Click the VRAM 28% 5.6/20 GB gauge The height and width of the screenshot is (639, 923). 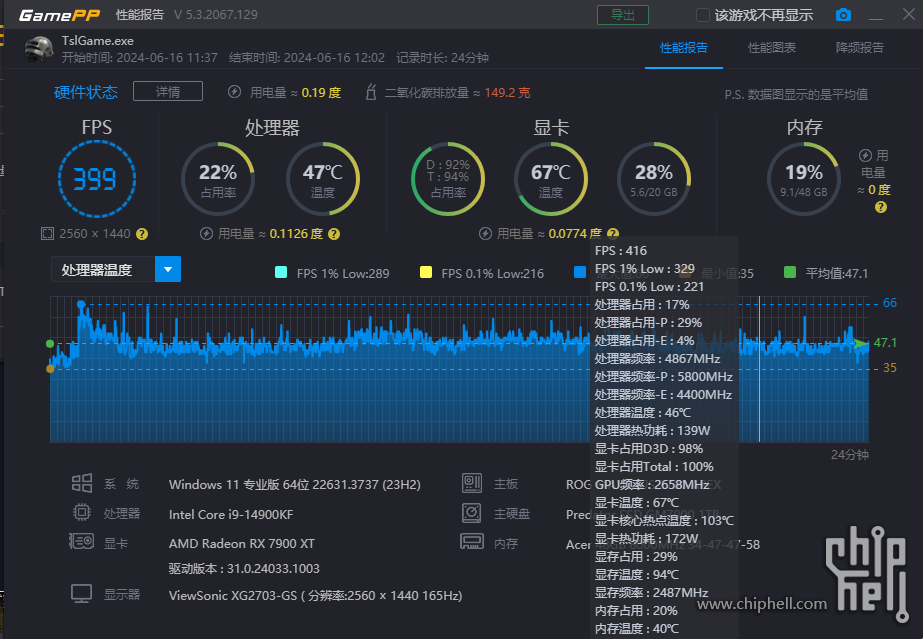(653, 179)
